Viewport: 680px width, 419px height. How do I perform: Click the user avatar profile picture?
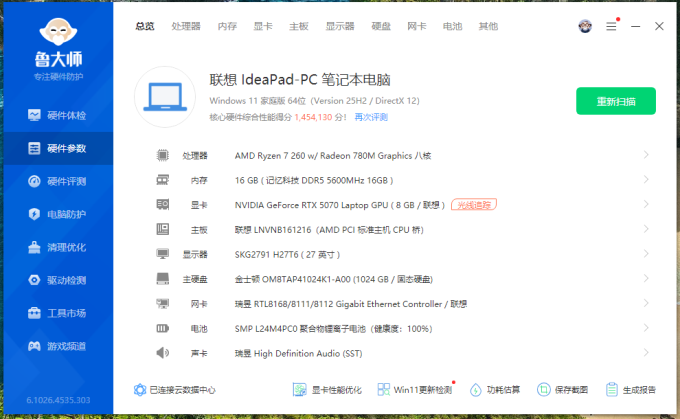tap(585, 26)
